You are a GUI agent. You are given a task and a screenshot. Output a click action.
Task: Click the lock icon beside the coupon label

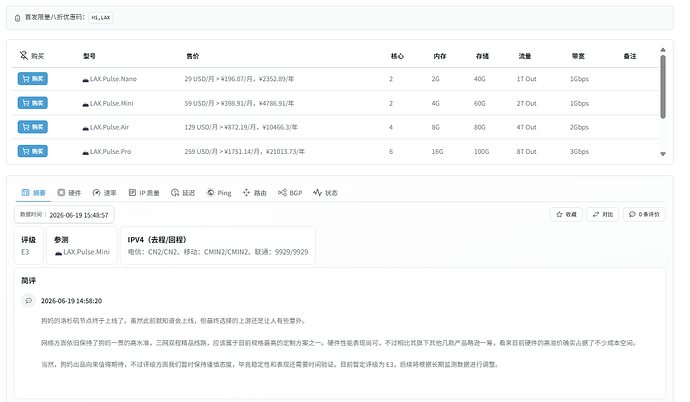18,18
